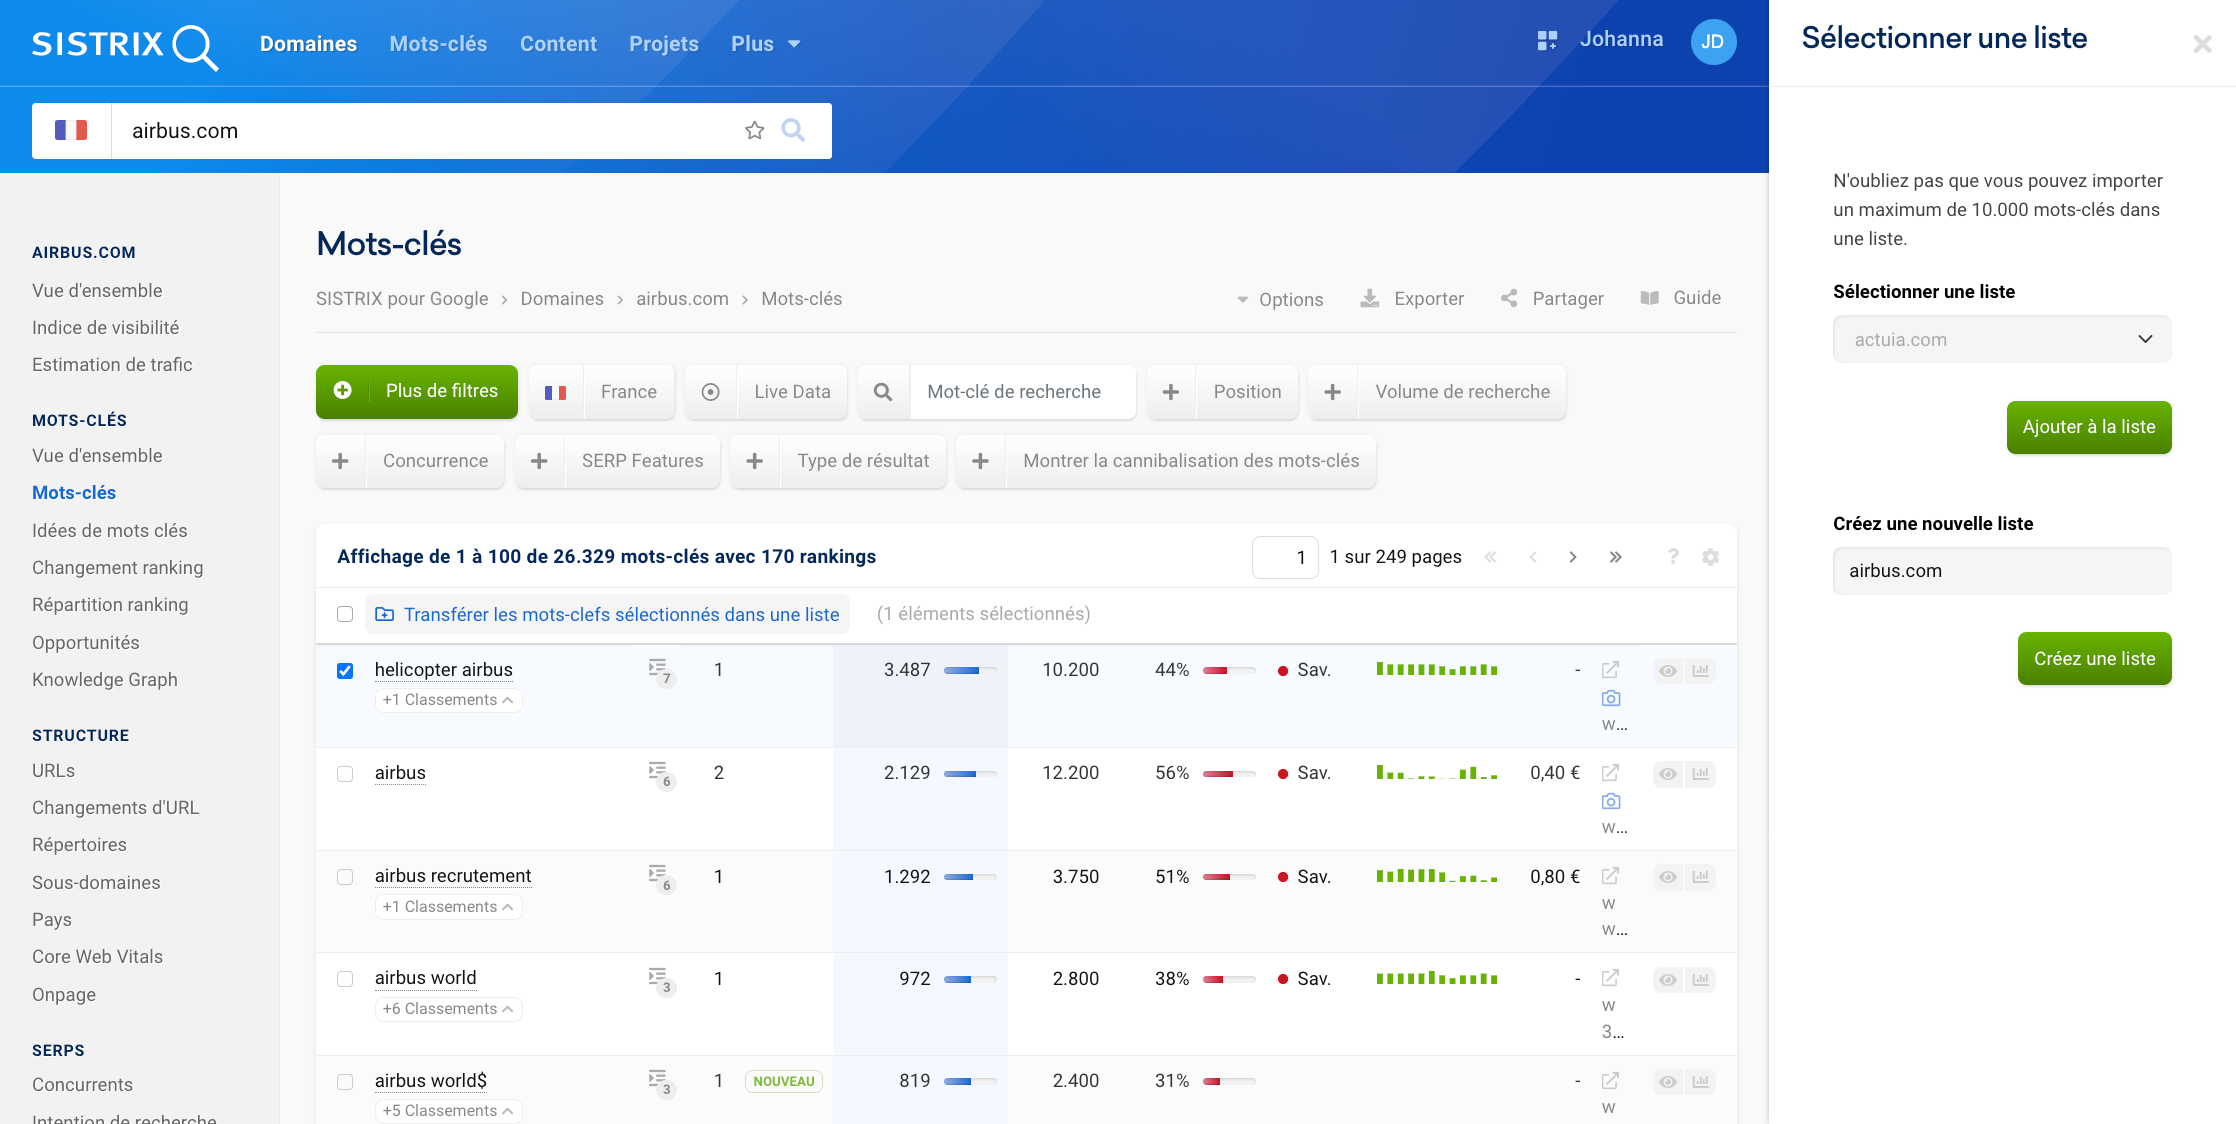Expand +6 Classements under airbus world
Viewport: 2236px width, 1124px height.
pyautogui.click(x=448, y=1009)
